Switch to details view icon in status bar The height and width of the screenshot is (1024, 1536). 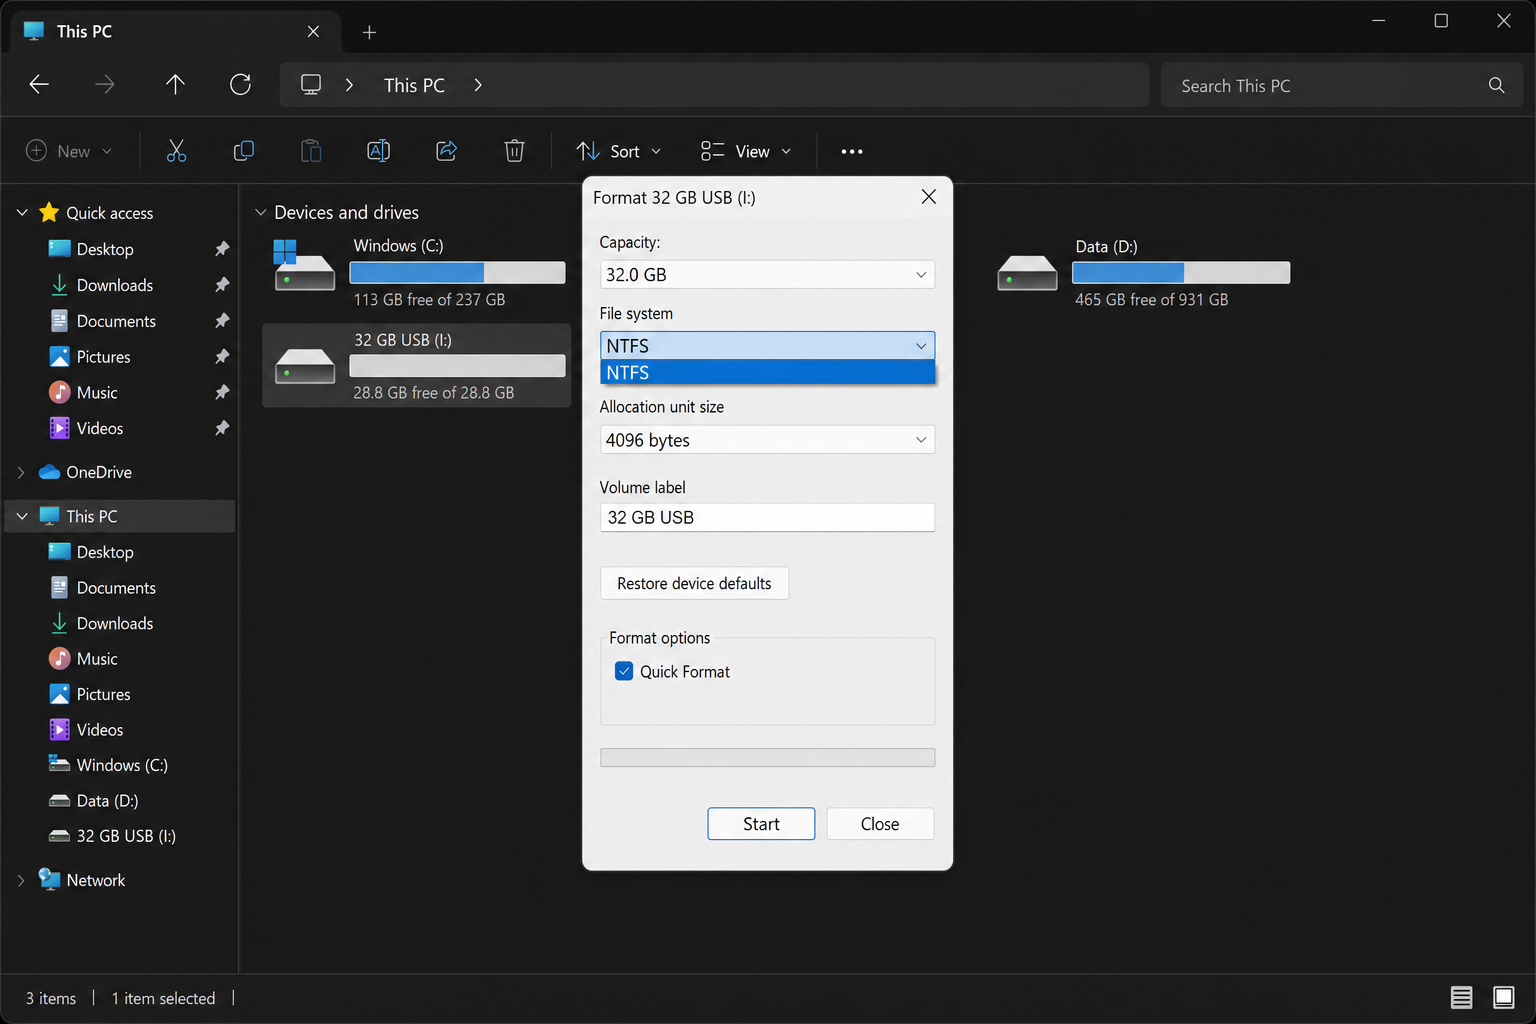pyautogui.click(x=1461, y=997)
